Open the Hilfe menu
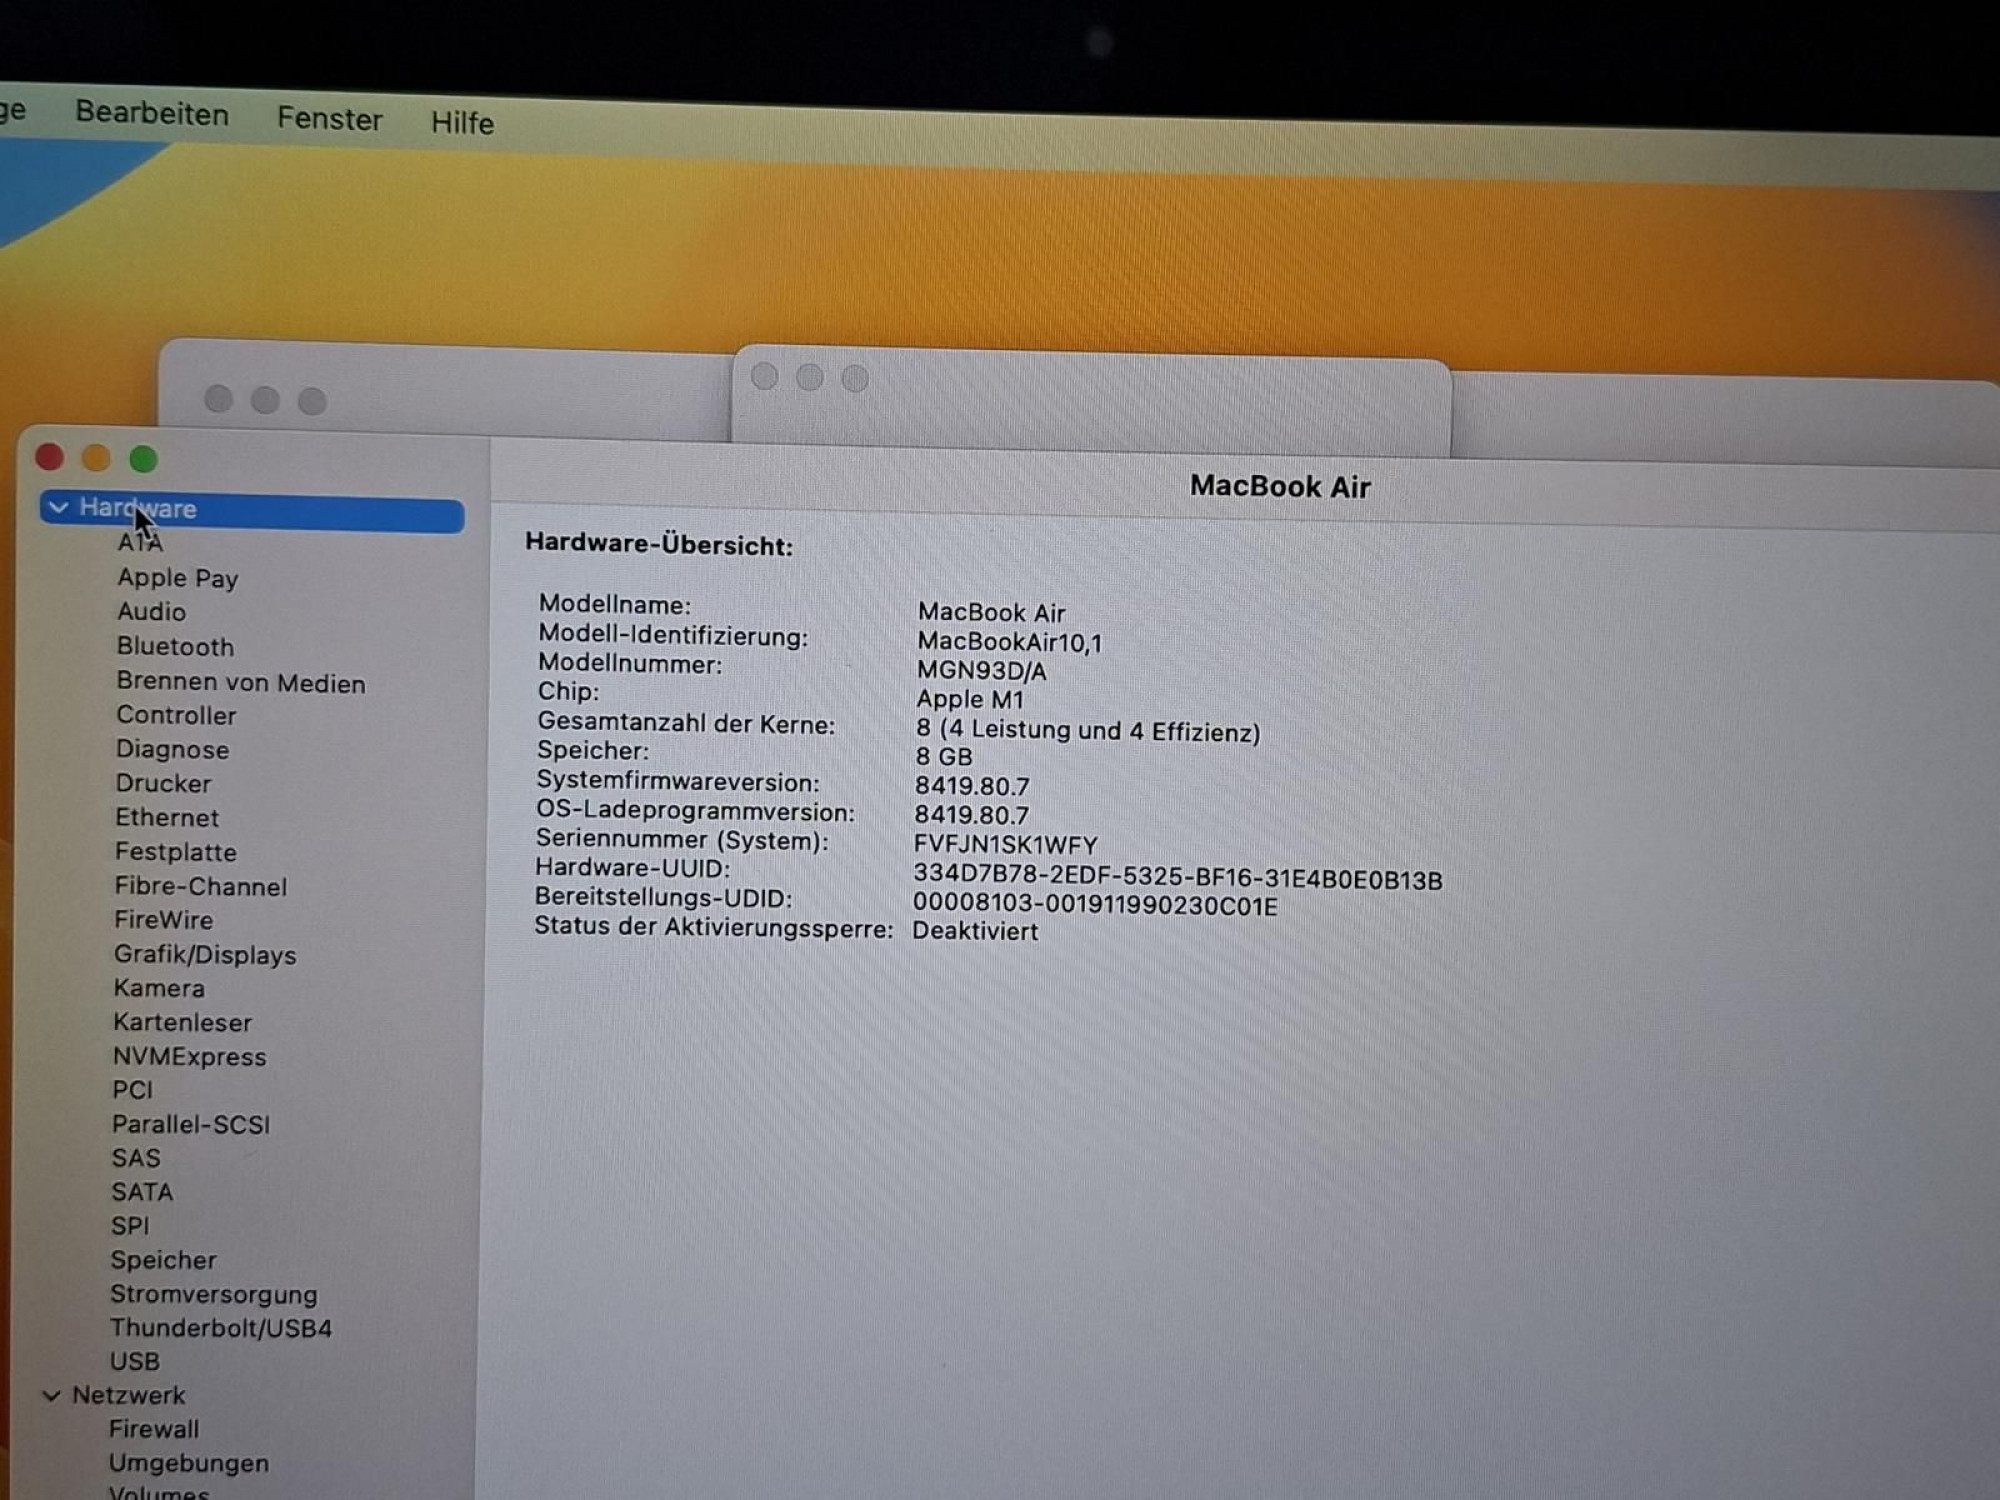 click(462, 122)
